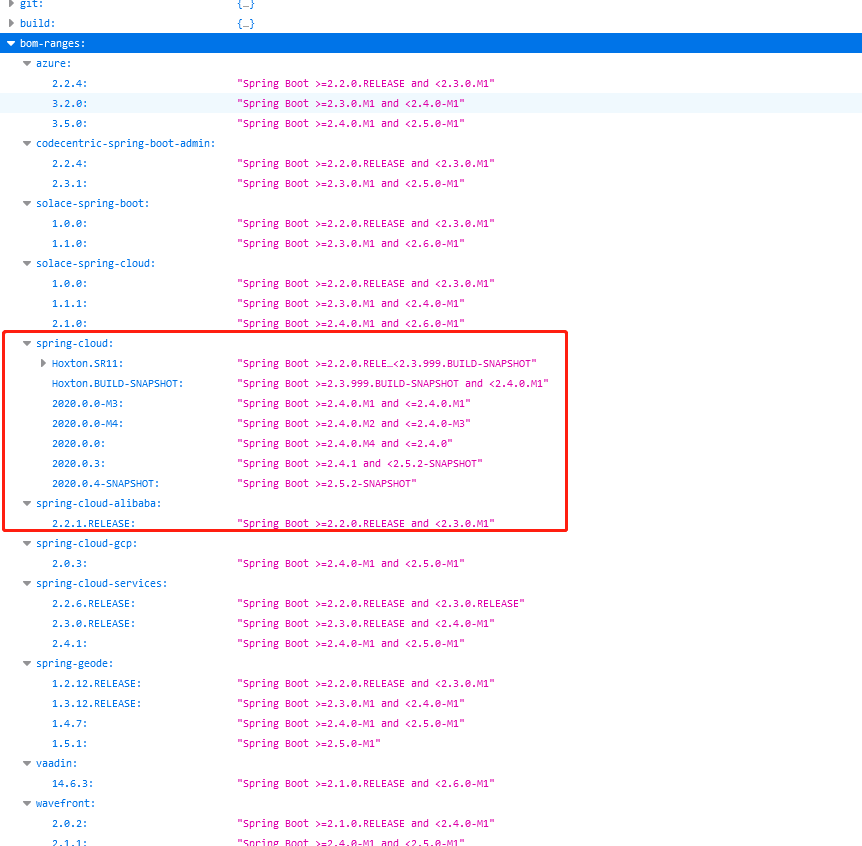Select the azure 3.5.0 key
862x846 pixels.
69,124
